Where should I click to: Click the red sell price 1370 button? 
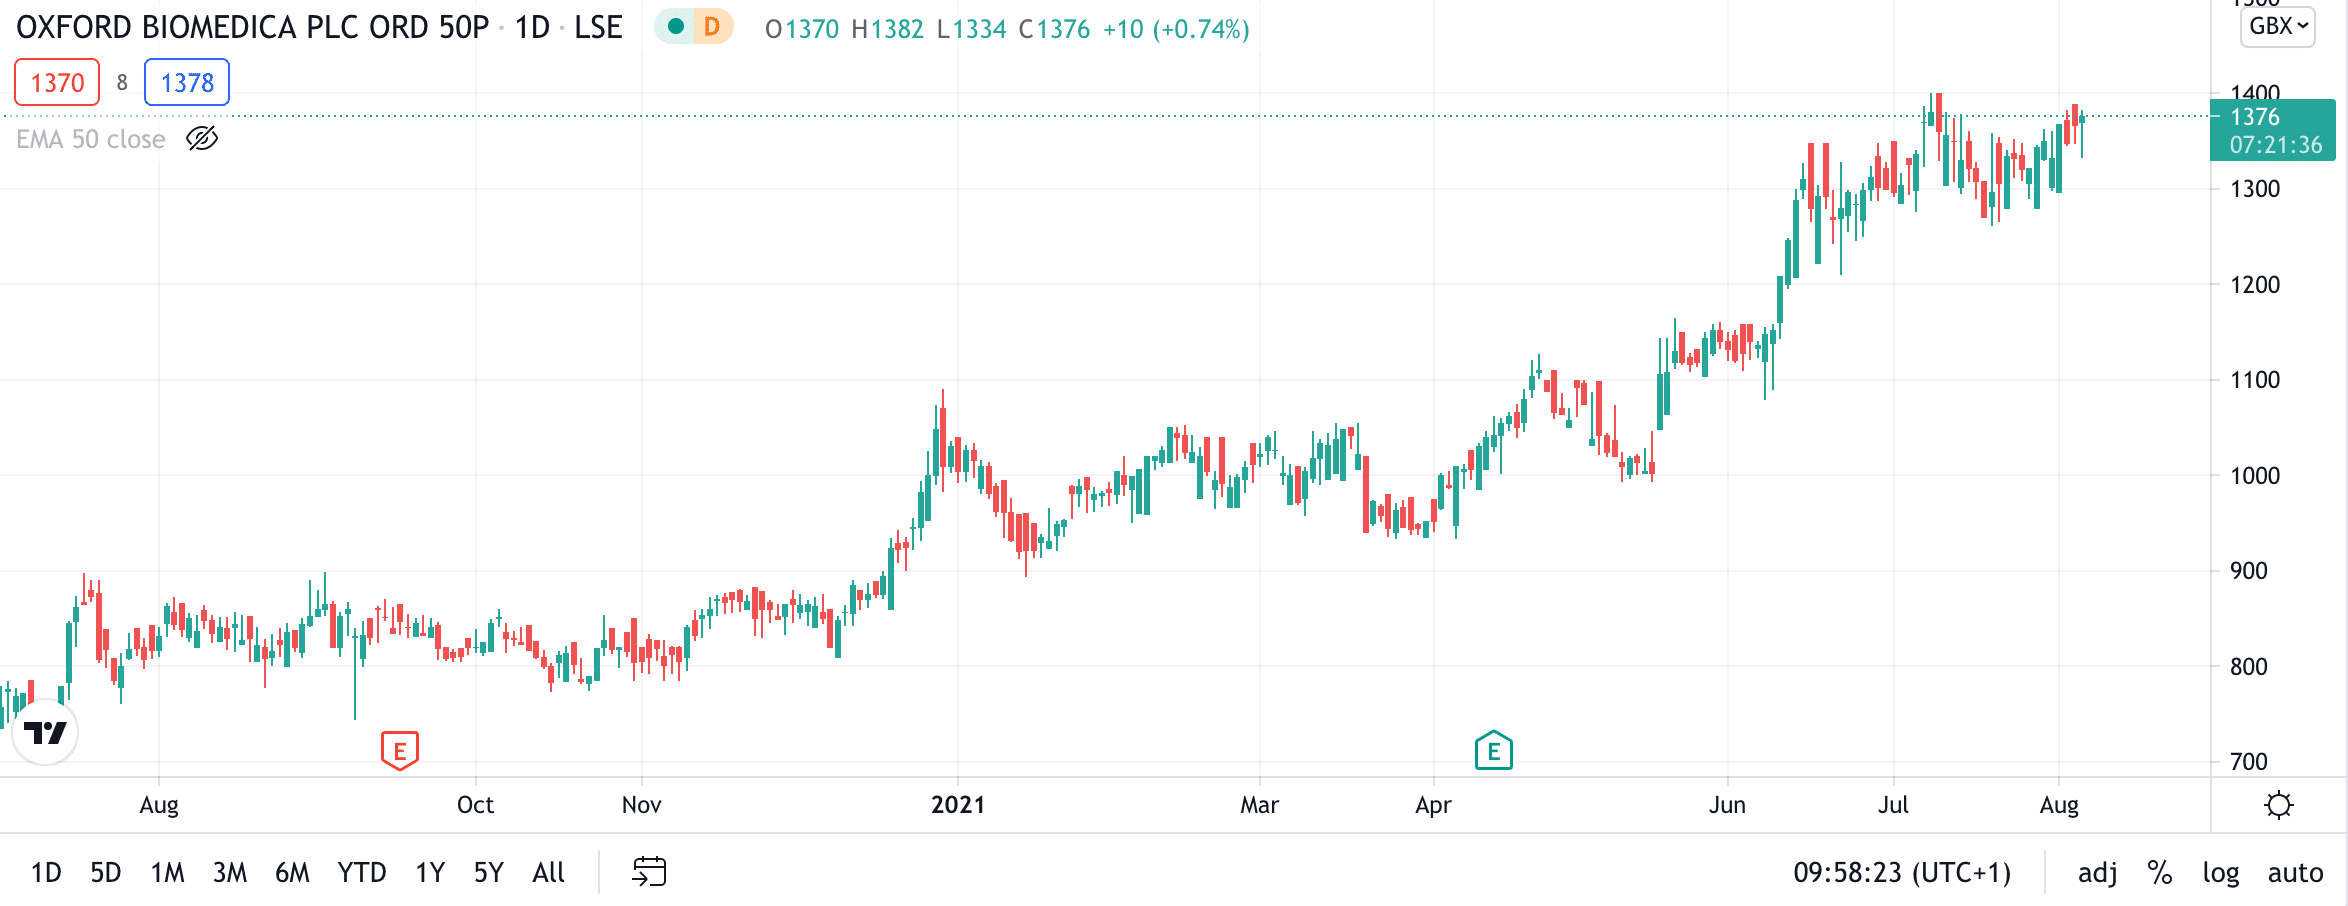(57, 82)
